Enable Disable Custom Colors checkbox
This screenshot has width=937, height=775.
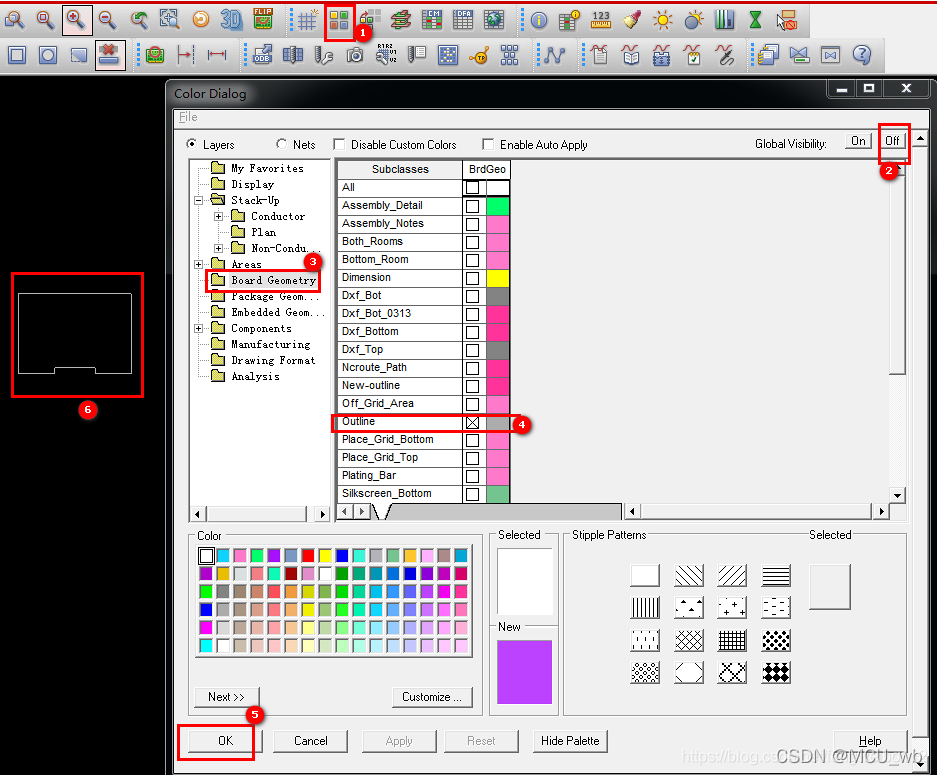point(339,145)
